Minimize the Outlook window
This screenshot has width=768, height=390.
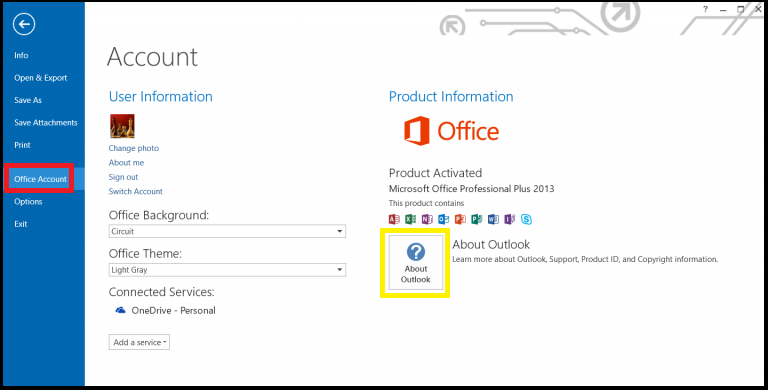(x=723, y=9)
